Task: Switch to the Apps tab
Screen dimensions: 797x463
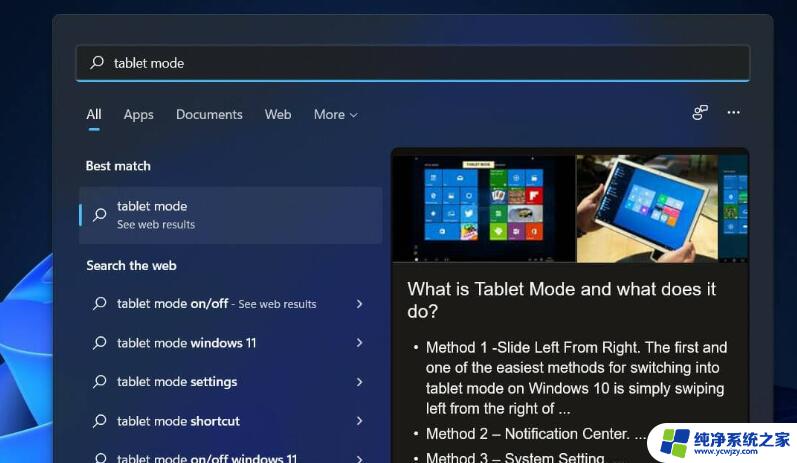Action: point(138,115)
